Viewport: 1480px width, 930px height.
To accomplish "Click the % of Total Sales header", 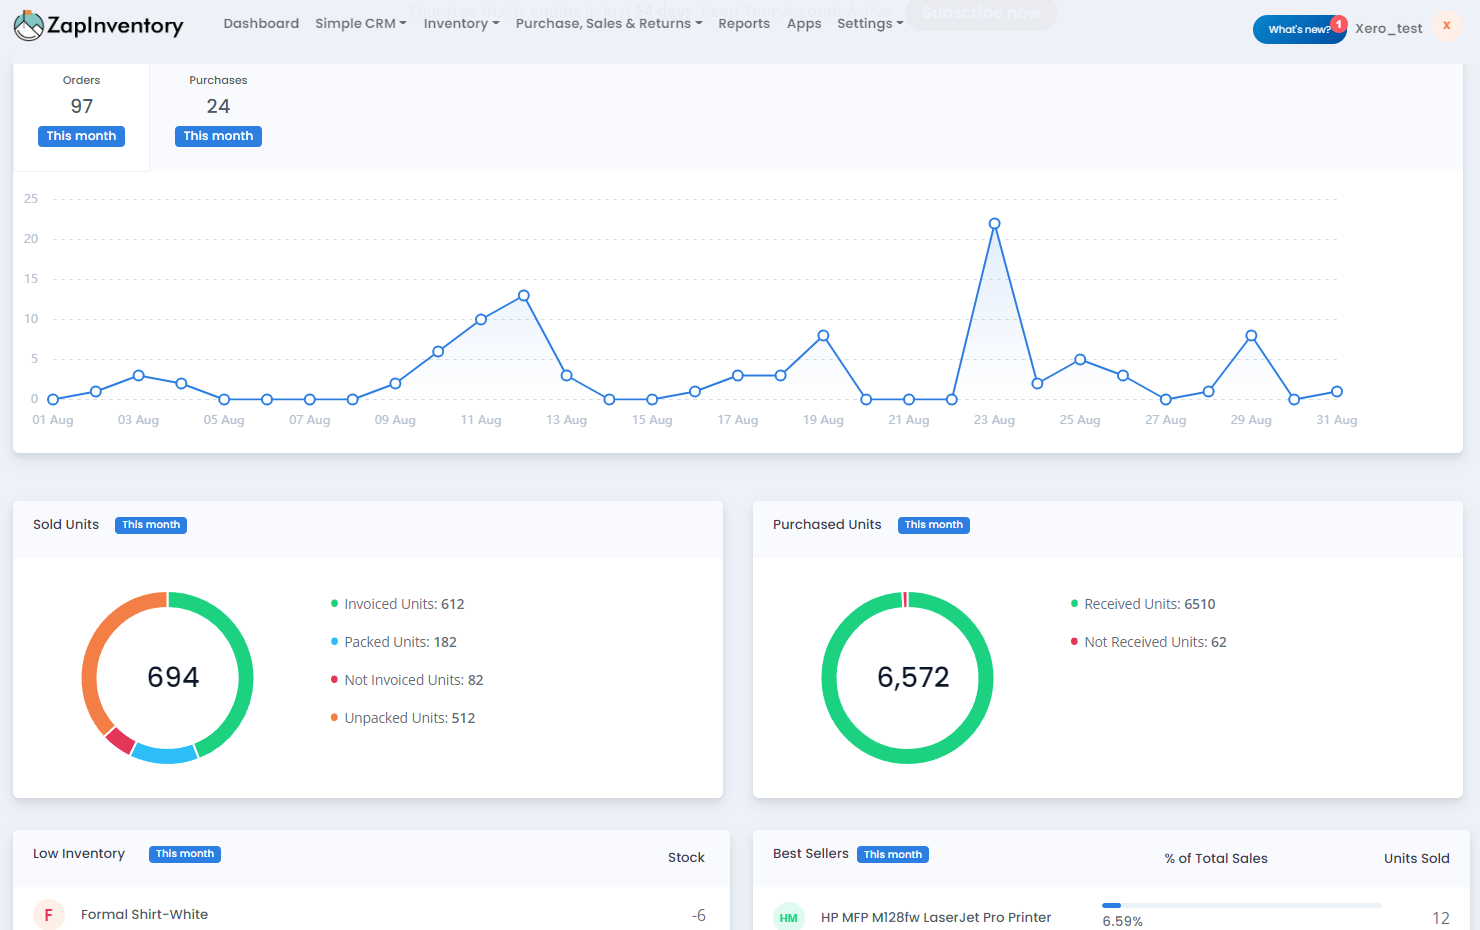I will [x=1216, y=858].
